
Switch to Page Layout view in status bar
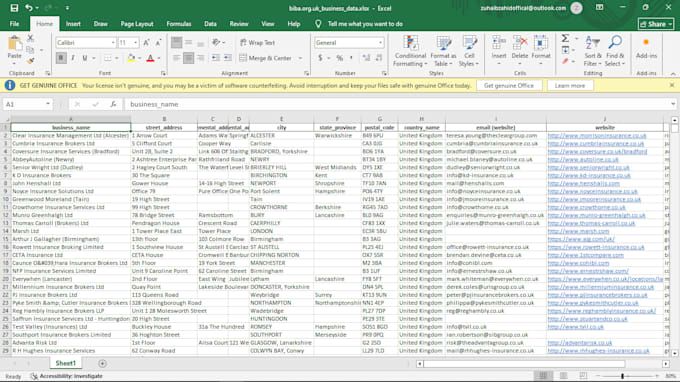[563, 375]
